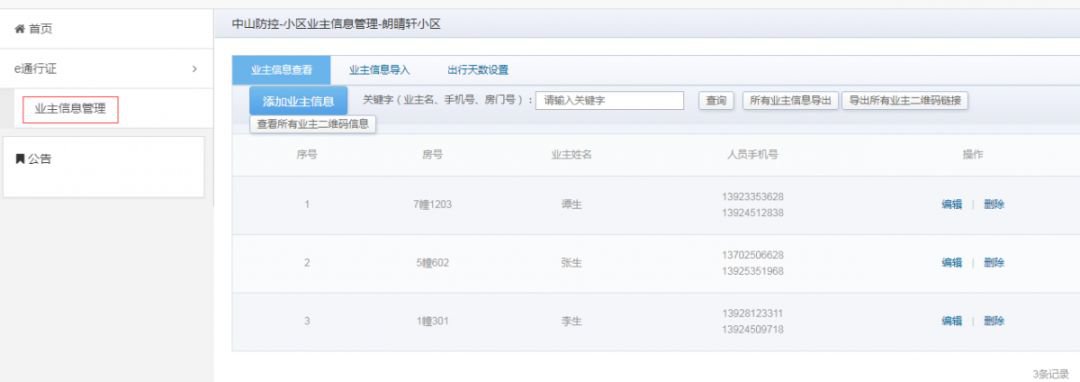1080x382 pixels.
Task: Switch to the 业主信息导入 tab
Action: click(x=380, y=70)
